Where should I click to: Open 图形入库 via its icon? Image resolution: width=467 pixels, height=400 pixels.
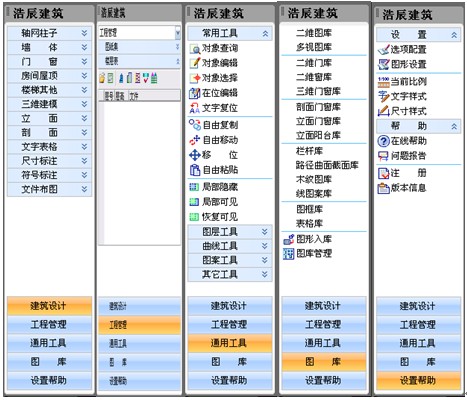289,239
